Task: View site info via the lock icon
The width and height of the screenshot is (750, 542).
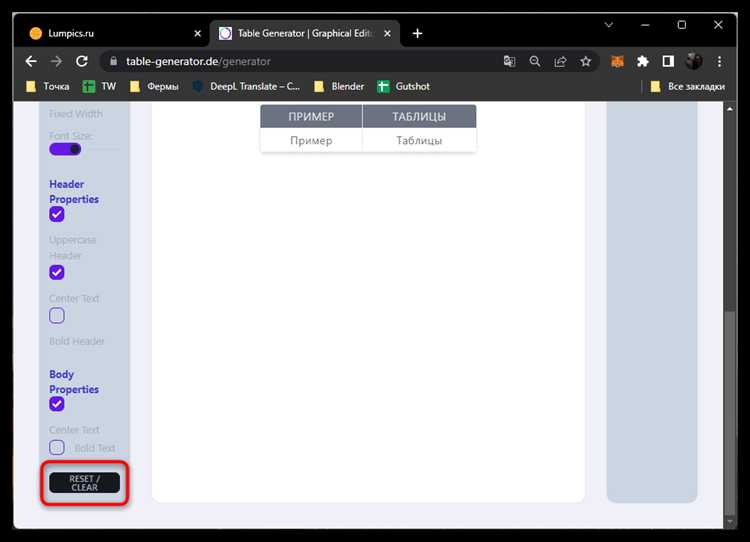Action: click(x=113, y=61)
